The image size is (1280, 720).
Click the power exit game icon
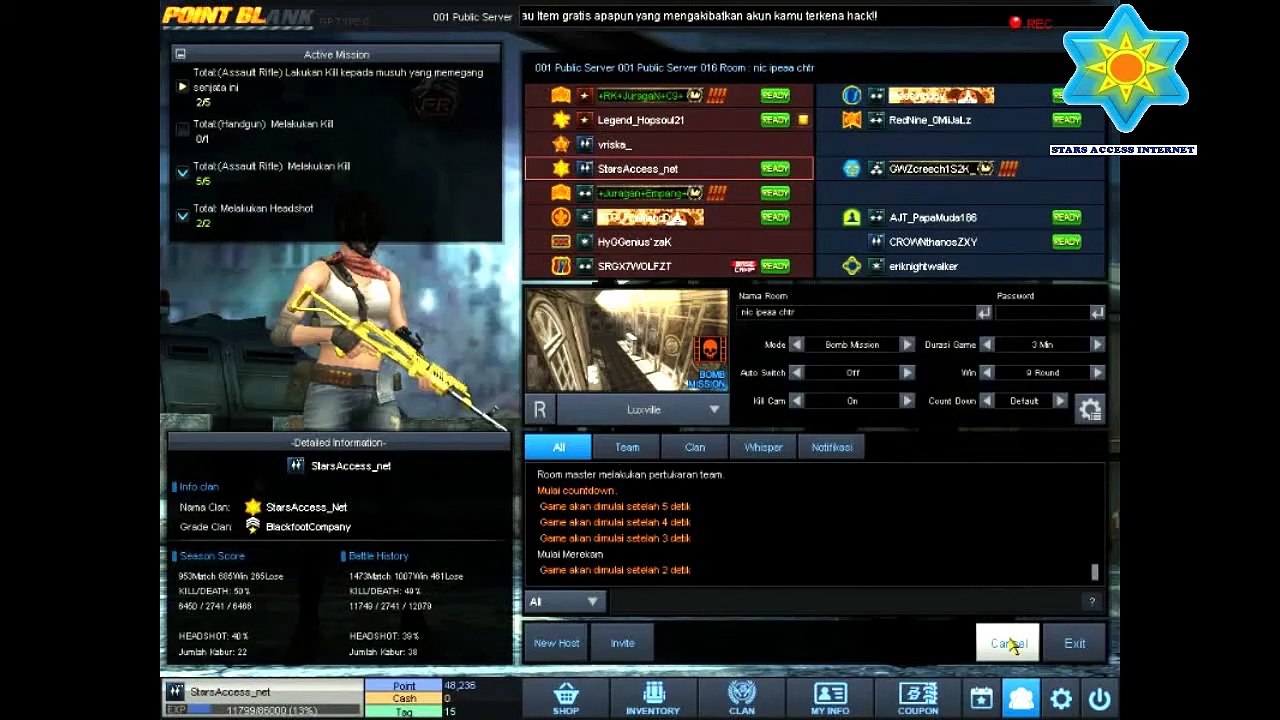(1099, 698)
